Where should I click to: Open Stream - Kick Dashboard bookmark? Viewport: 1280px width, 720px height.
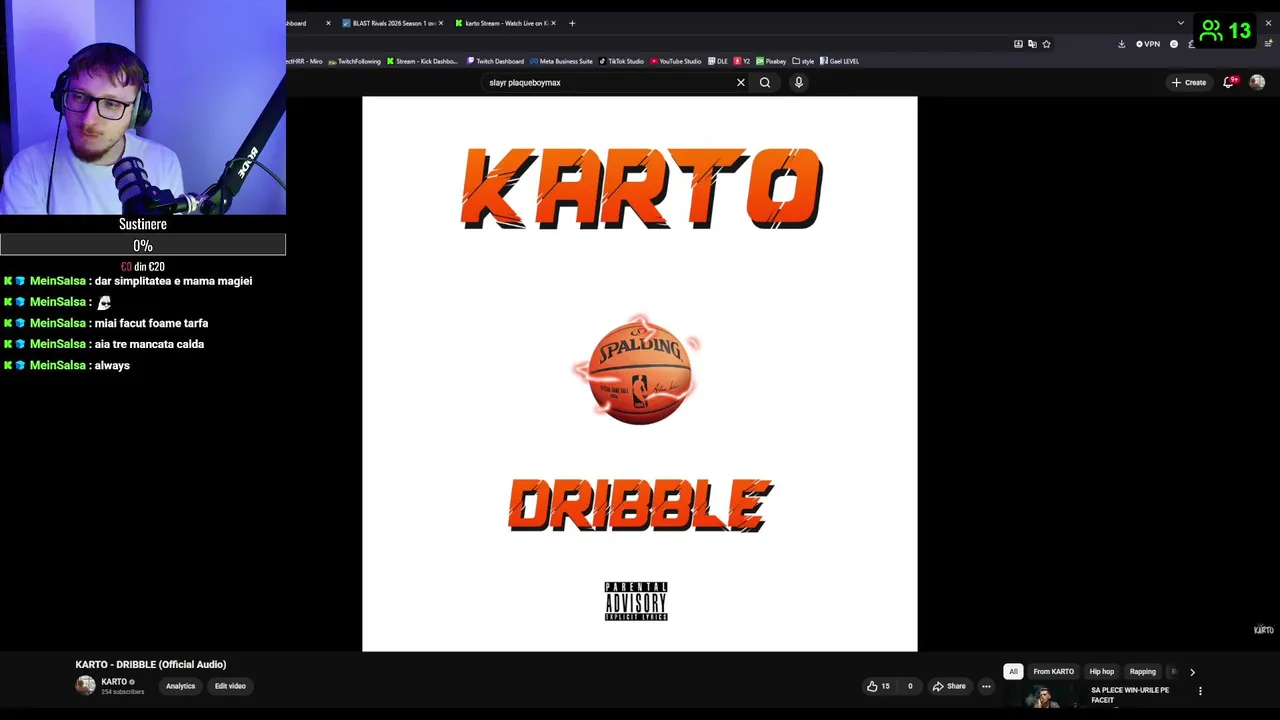click(422, 61)
